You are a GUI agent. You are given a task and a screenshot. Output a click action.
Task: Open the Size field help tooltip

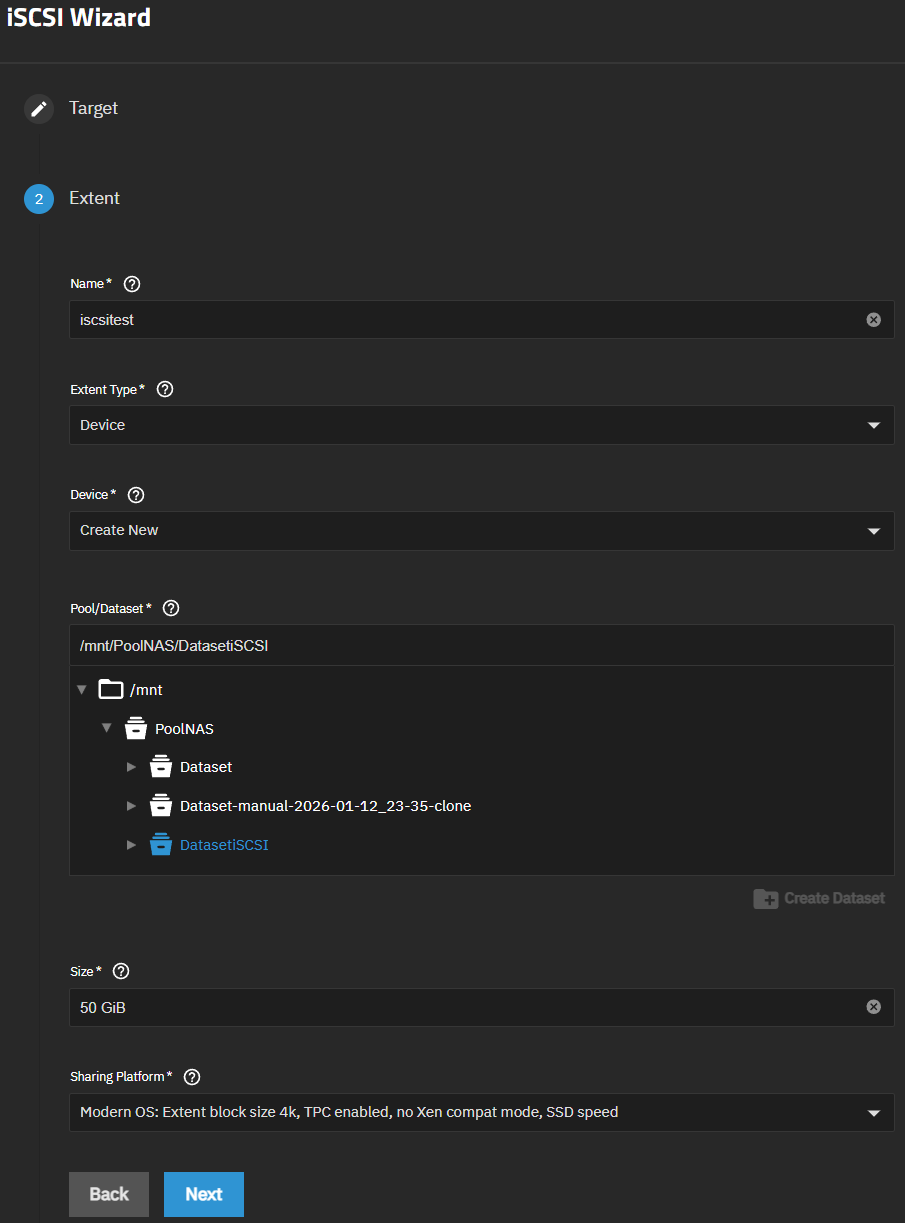point(121,971)
